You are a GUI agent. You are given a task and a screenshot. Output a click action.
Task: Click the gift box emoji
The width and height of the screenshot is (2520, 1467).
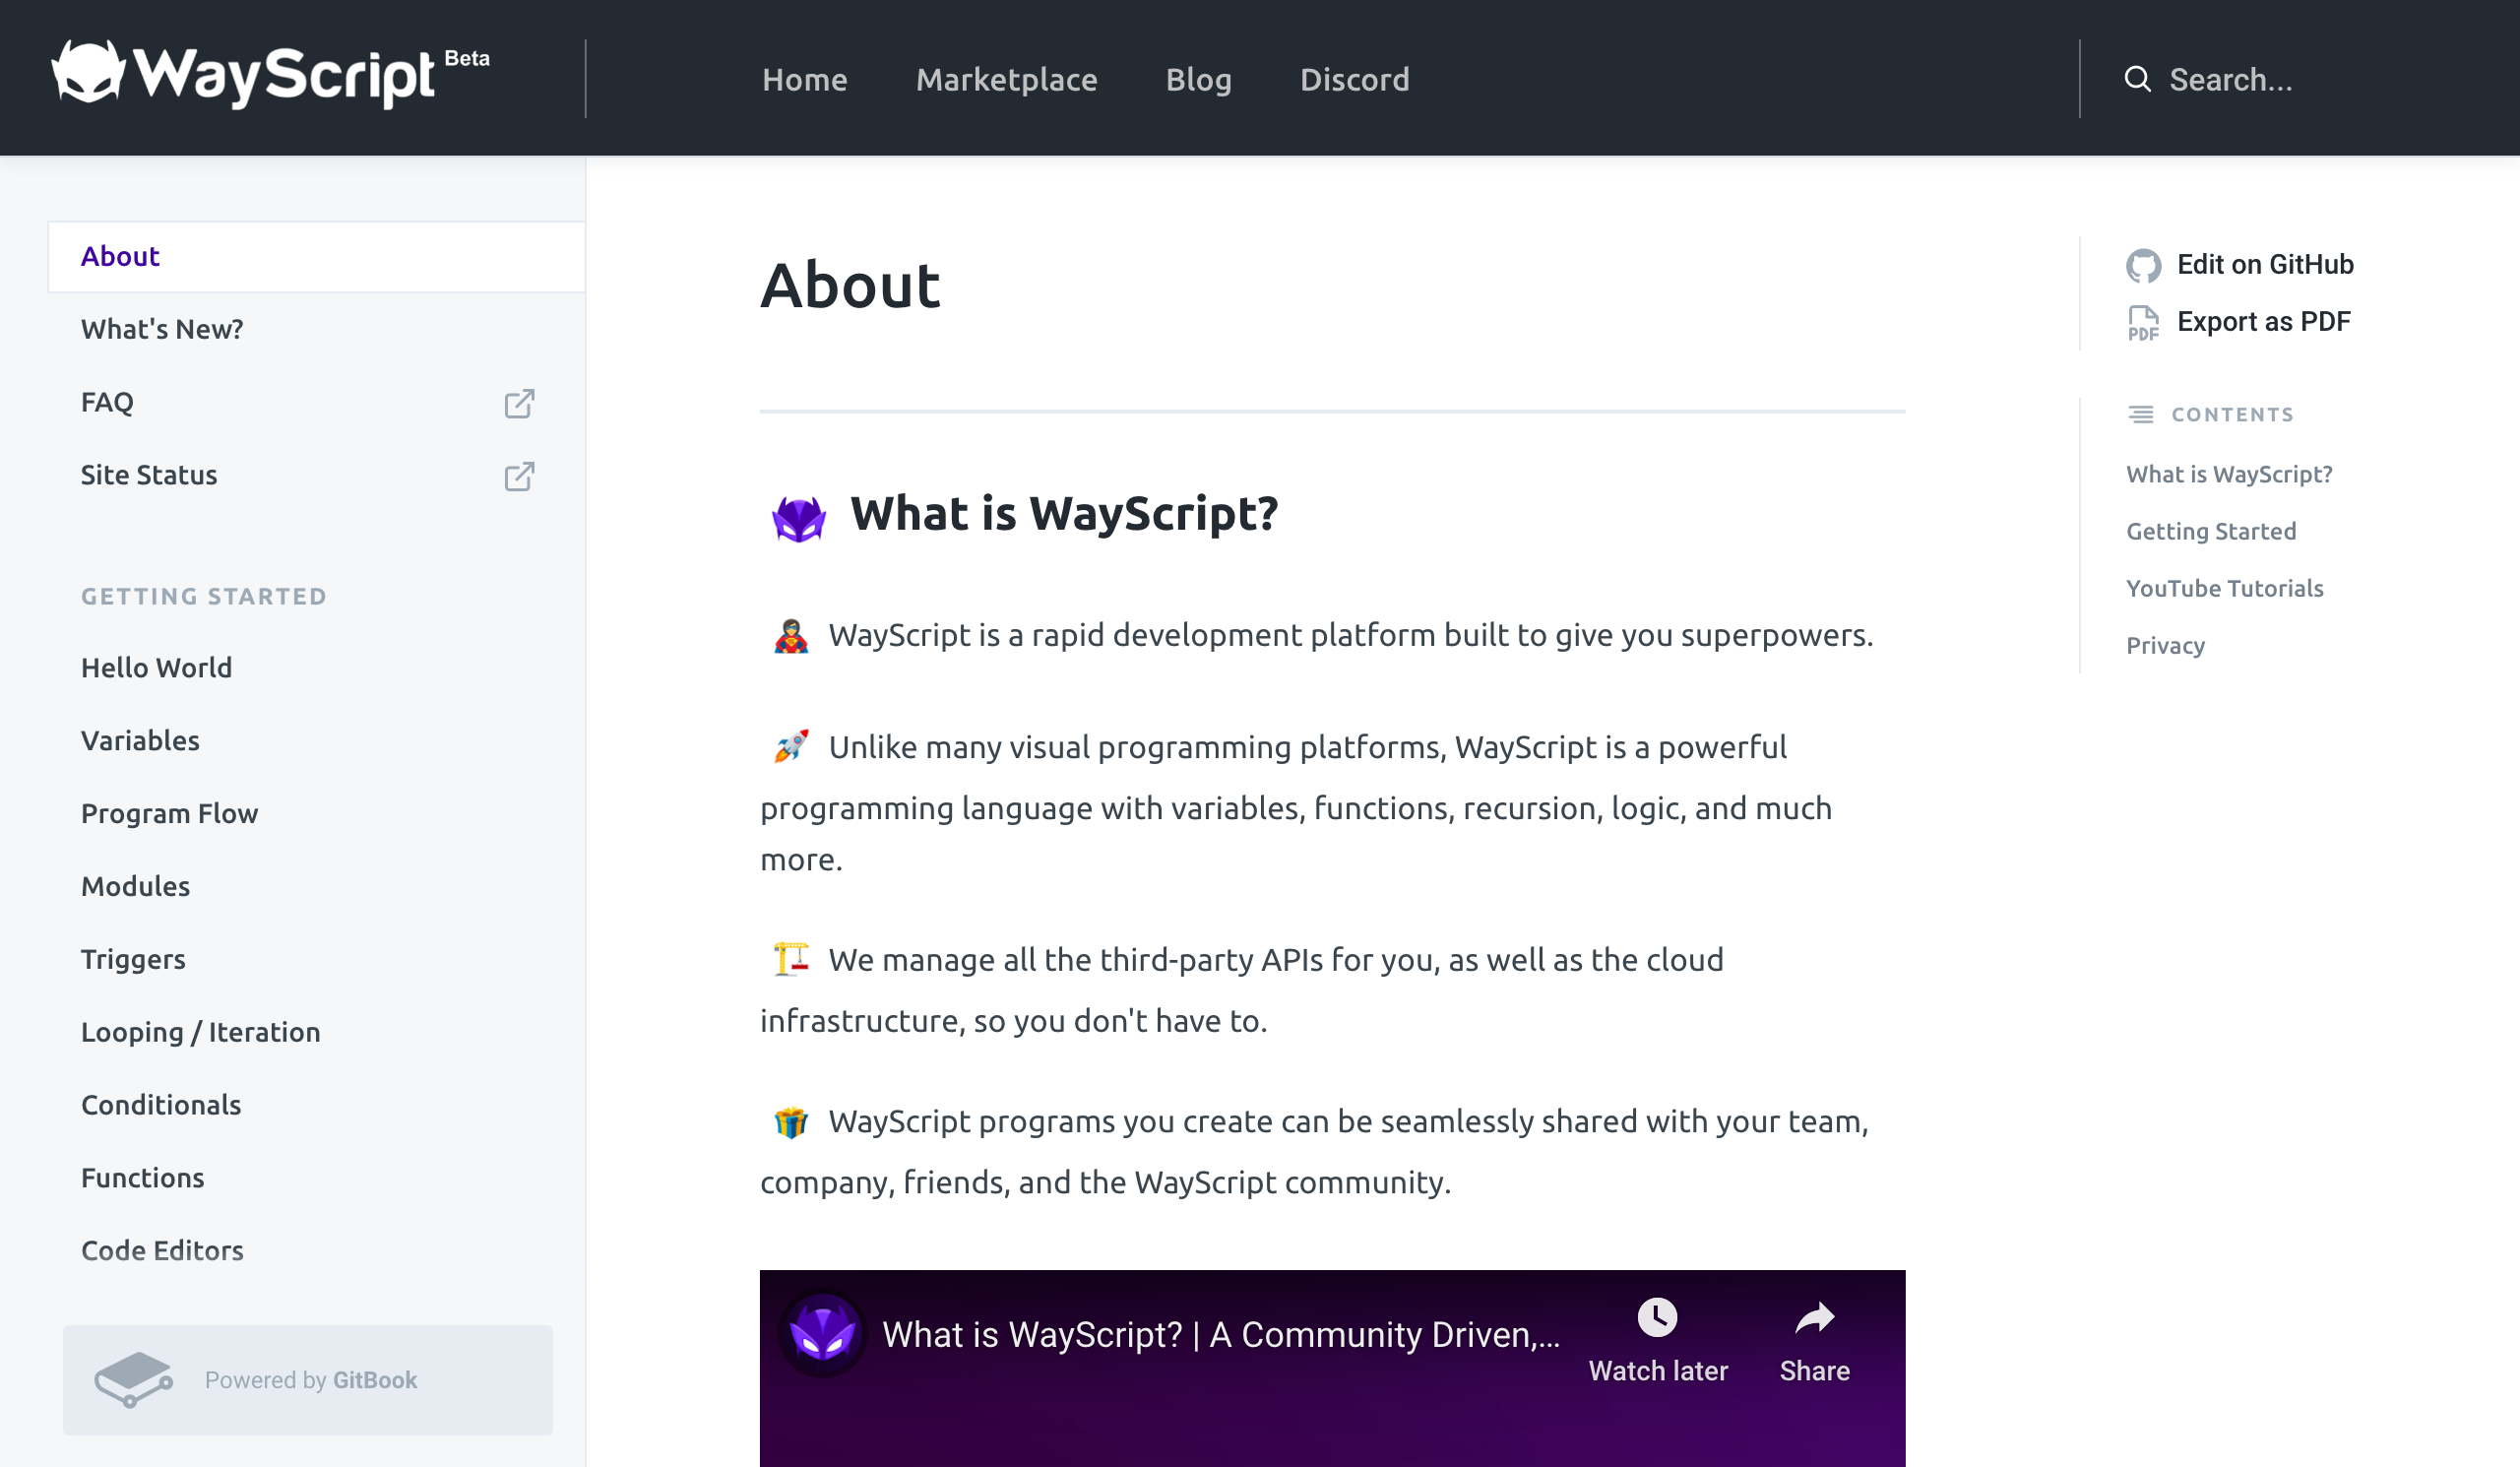[x=790, y=1122]
